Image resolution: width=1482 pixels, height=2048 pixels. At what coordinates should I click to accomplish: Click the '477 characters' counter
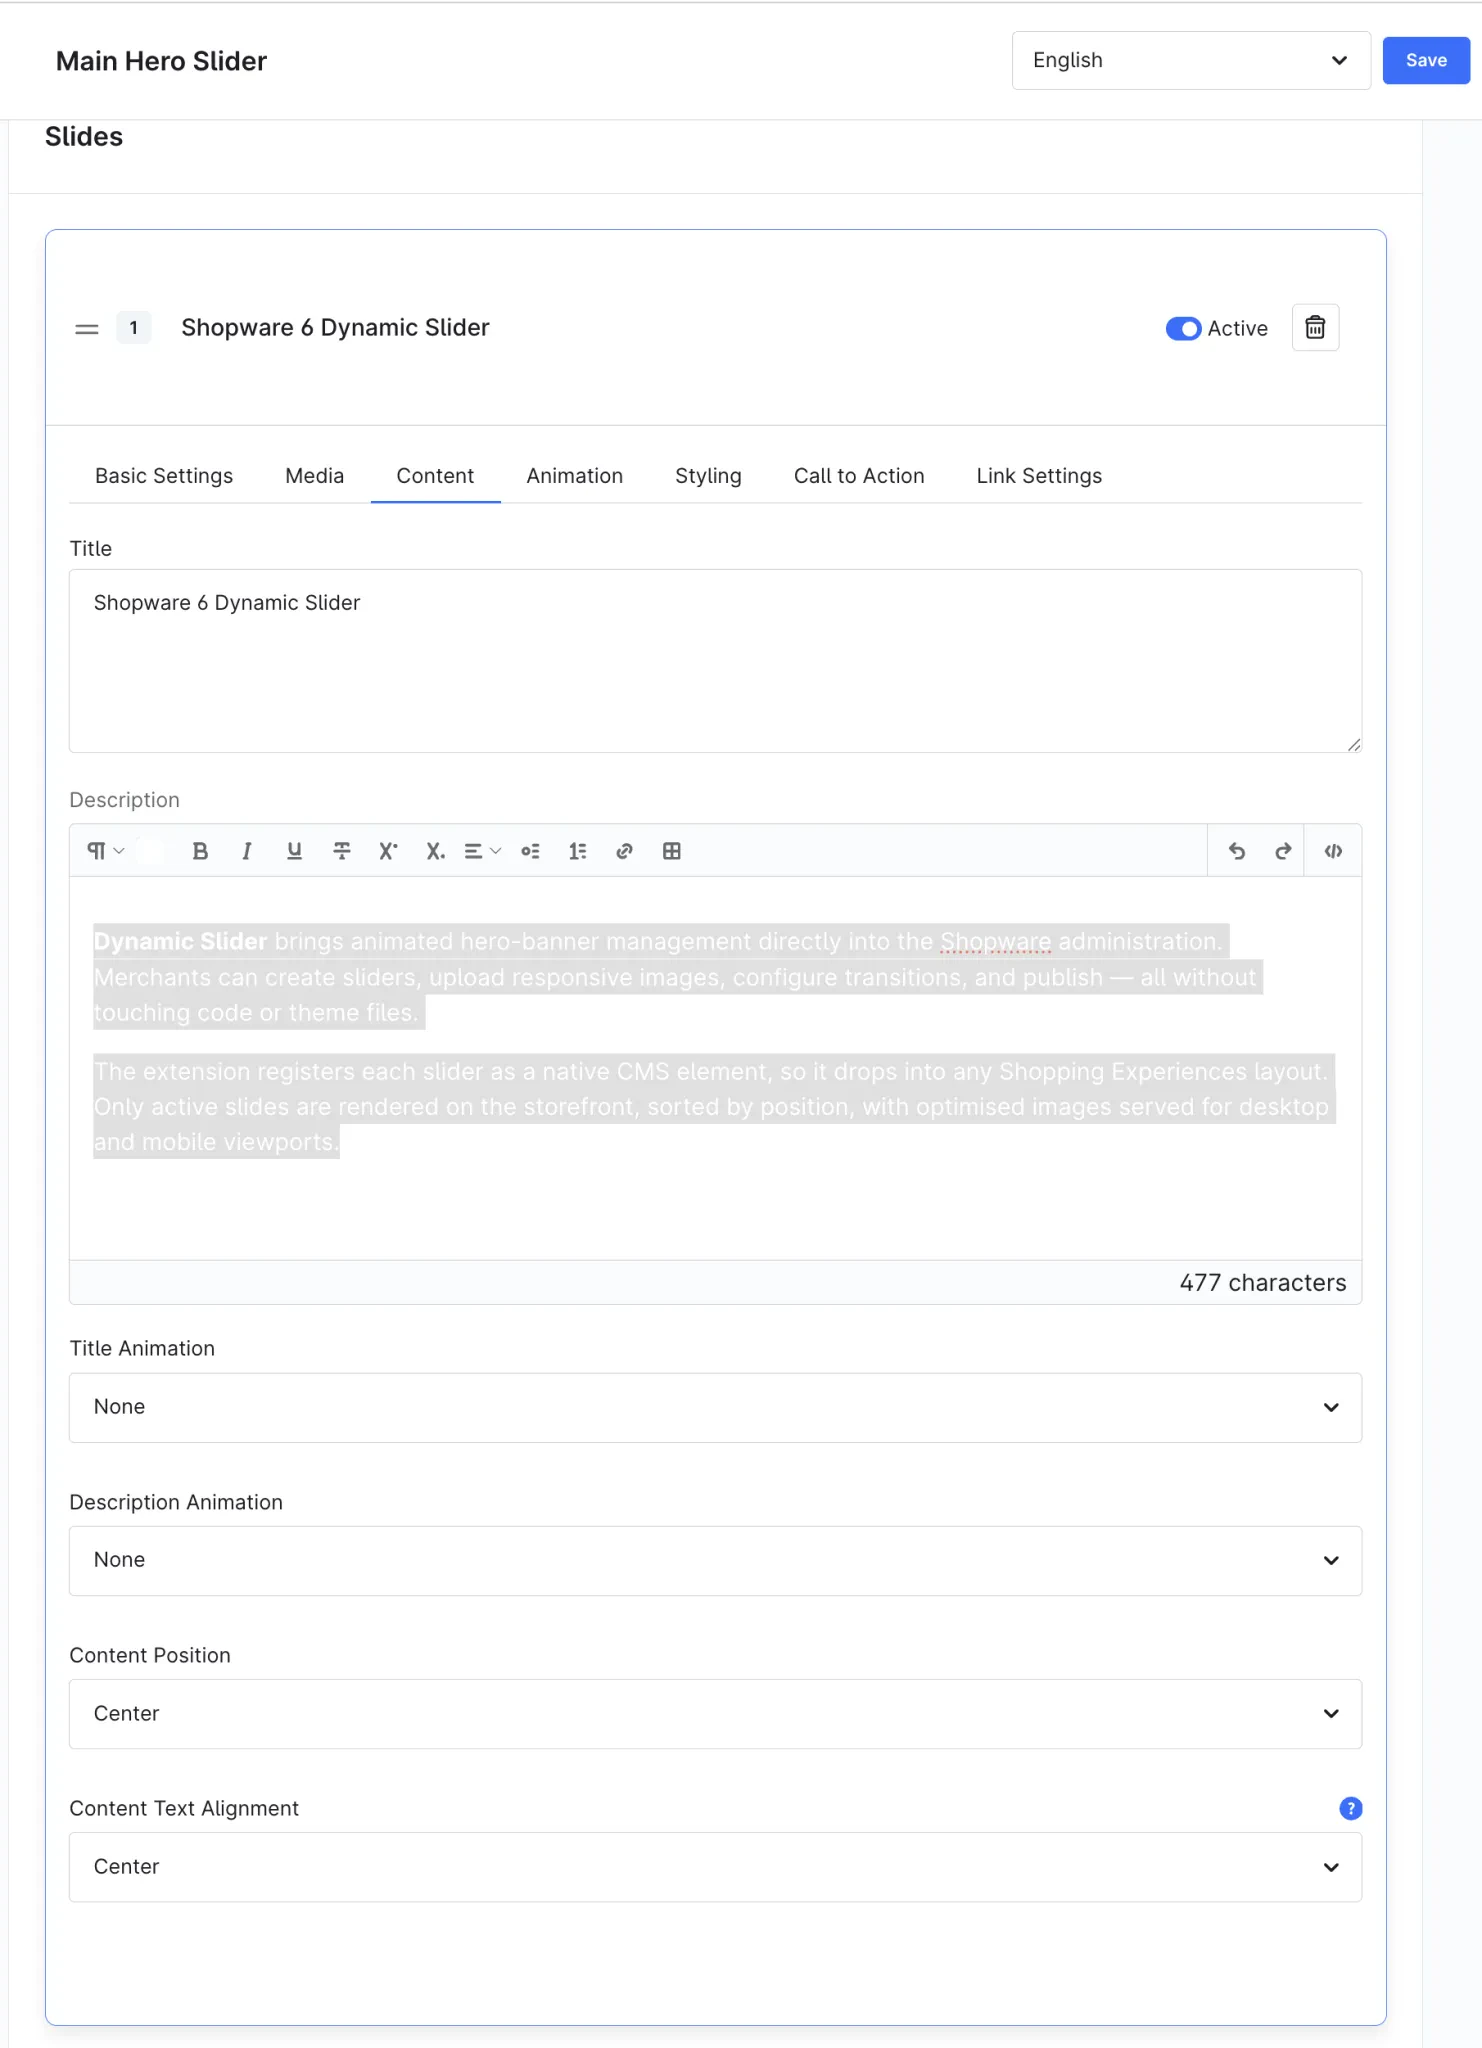point(1263,1283)
